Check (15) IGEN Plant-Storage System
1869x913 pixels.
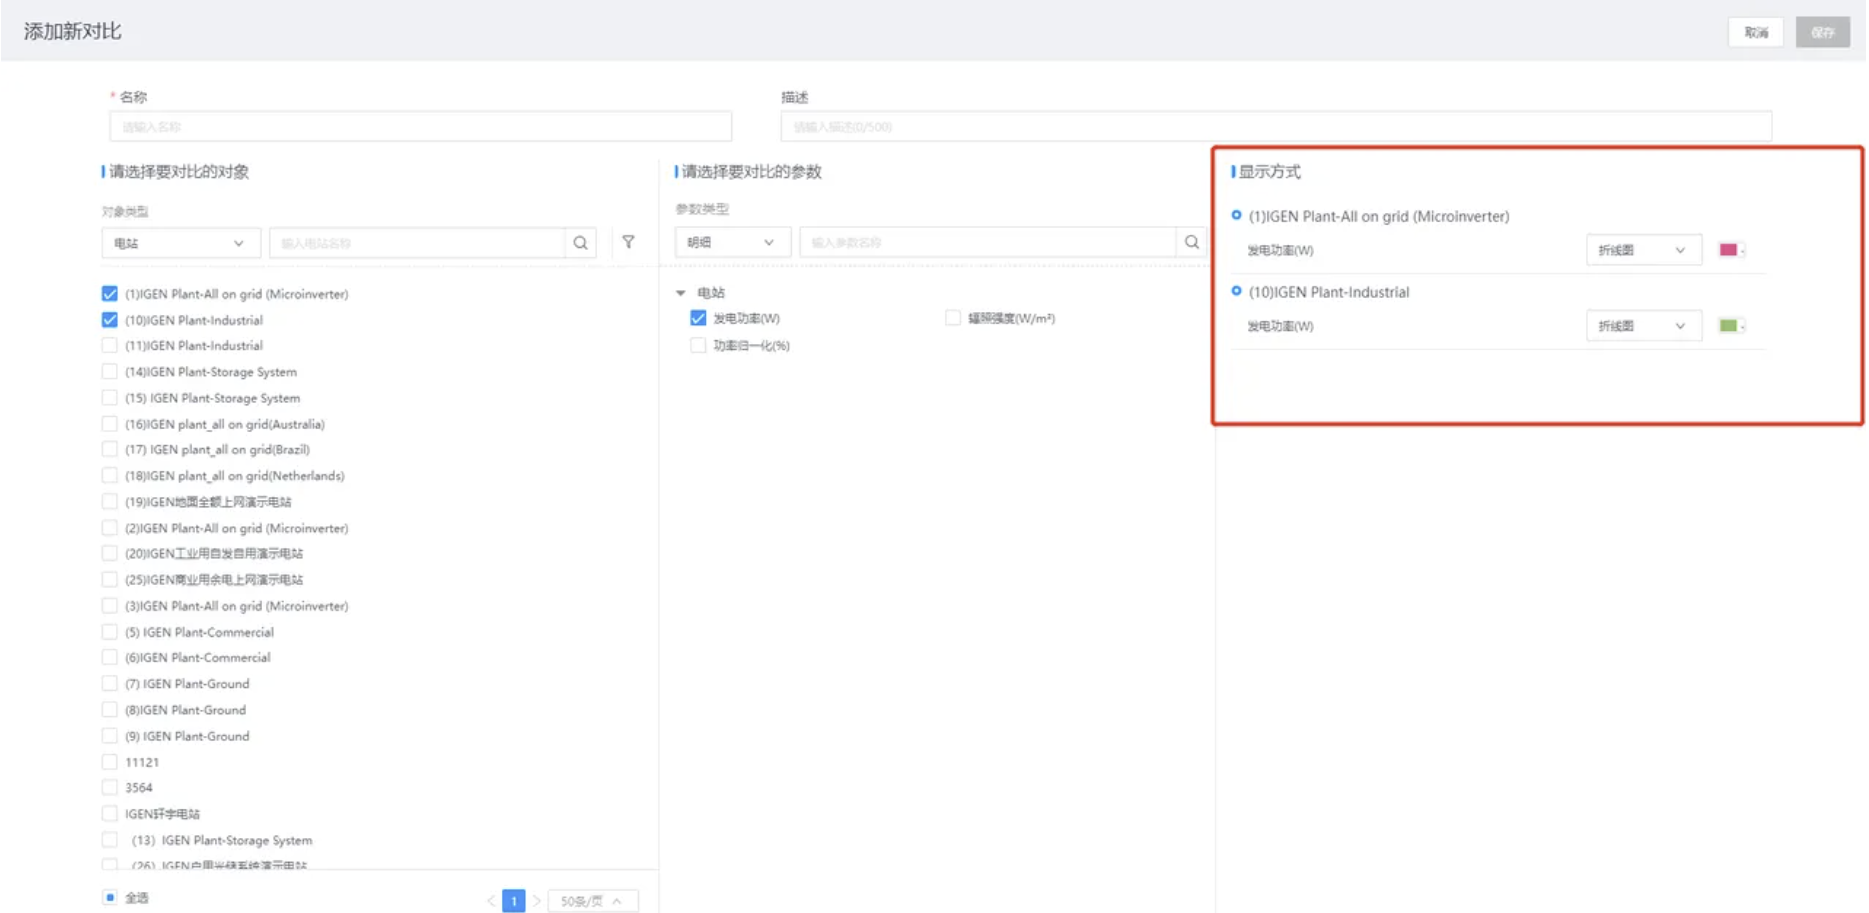pos(110,398)
